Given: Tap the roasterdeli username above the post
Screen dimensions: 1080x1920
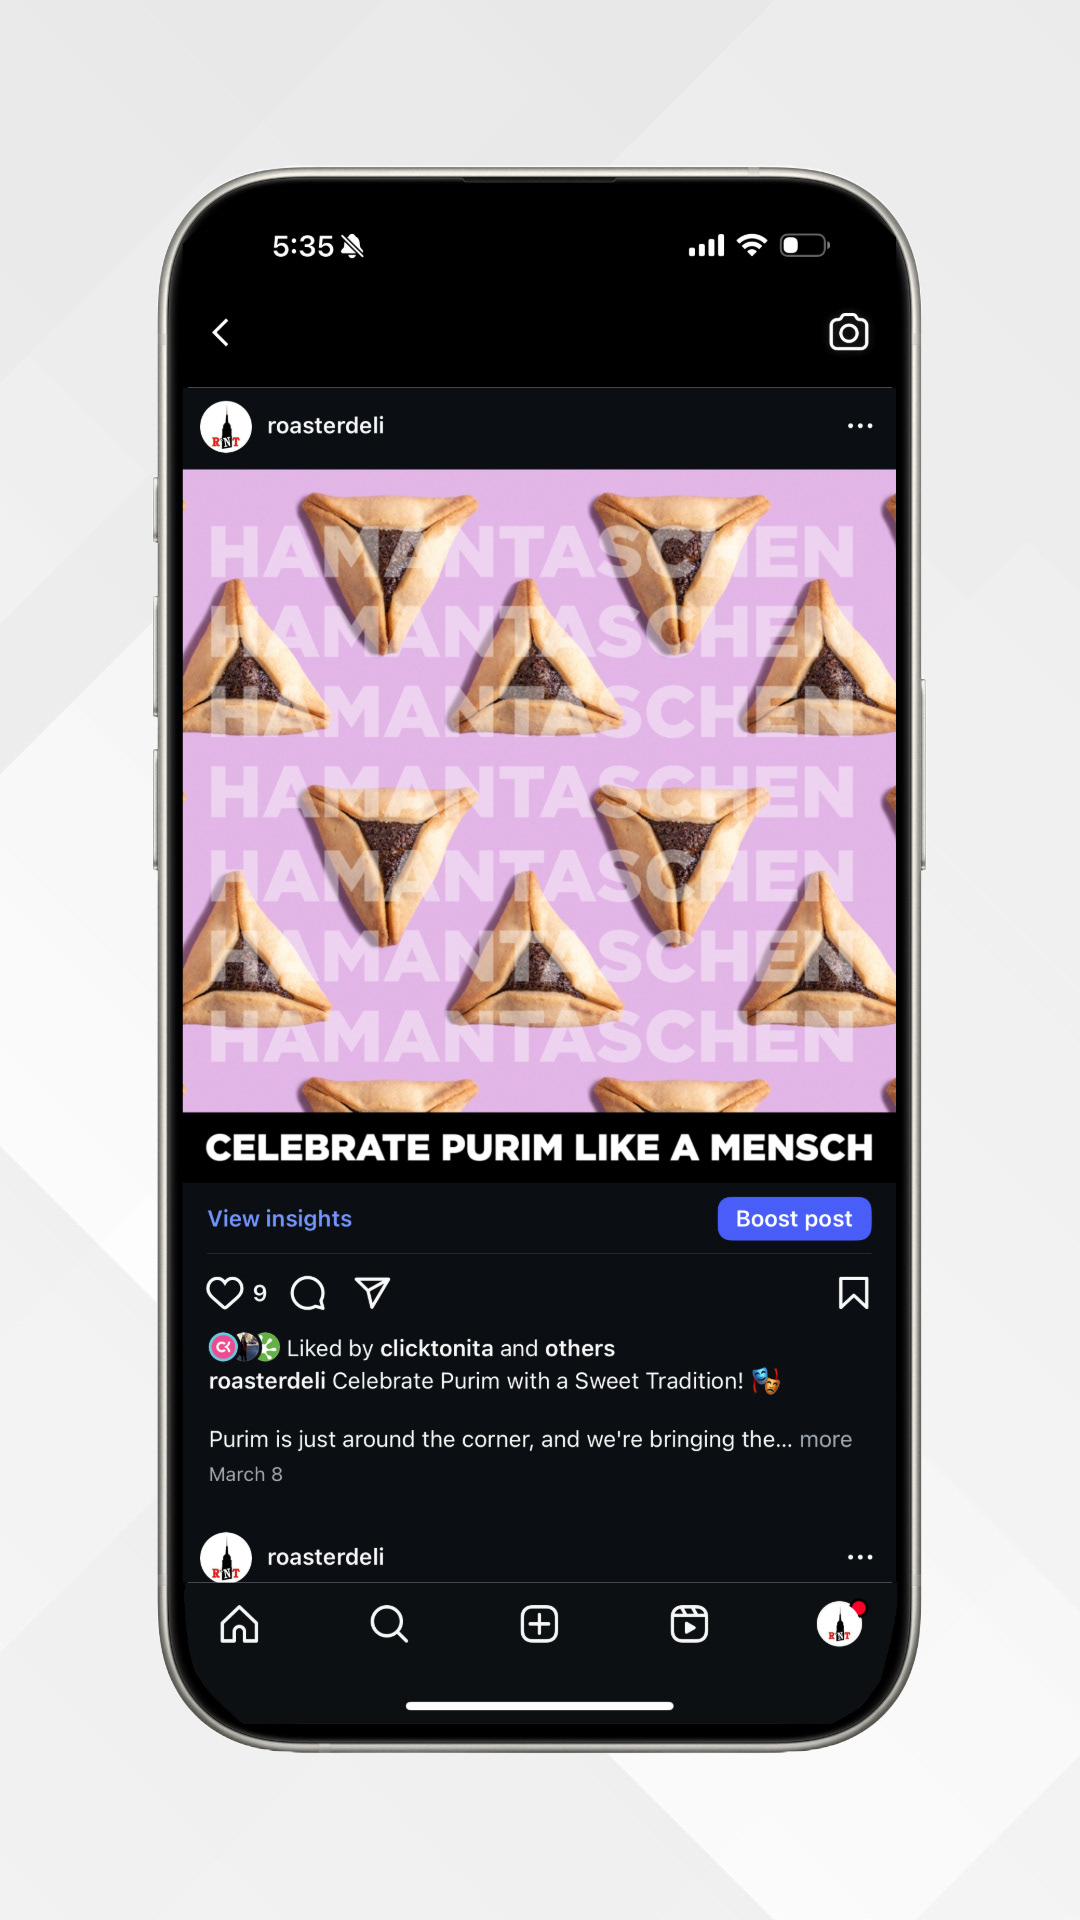Looking at the screenshot, I should coord(326,426).
